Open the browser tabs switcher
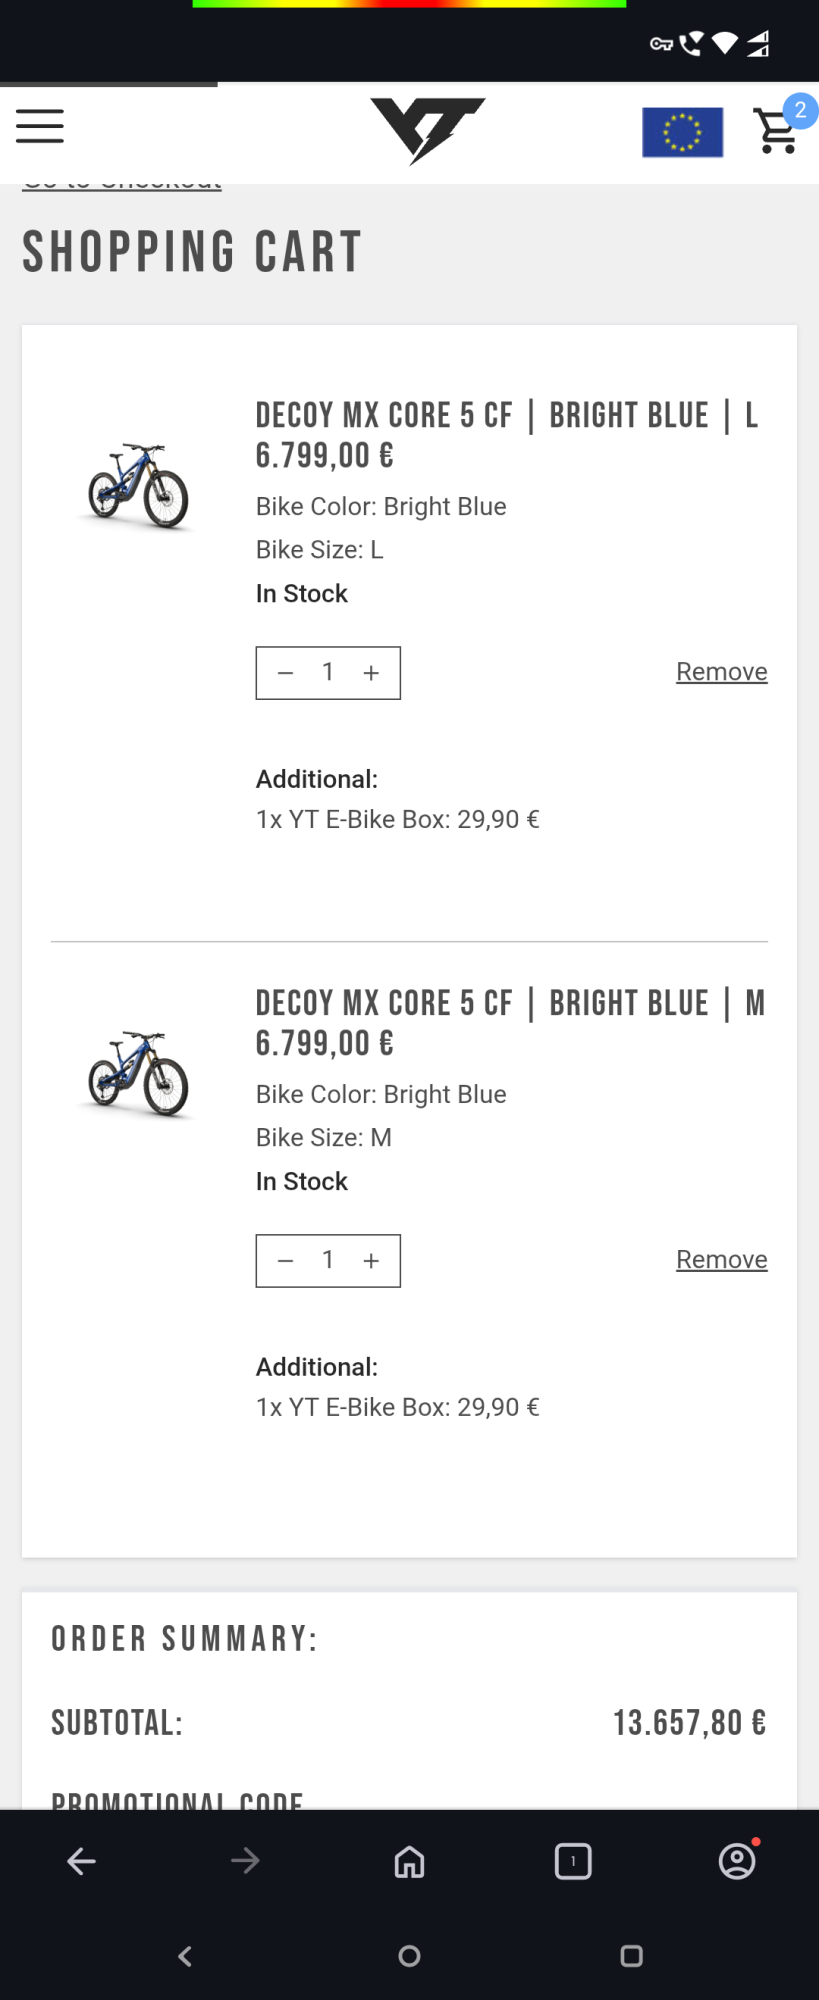The width and height of the screenshot is (819, 2000). click(573, 1861)
